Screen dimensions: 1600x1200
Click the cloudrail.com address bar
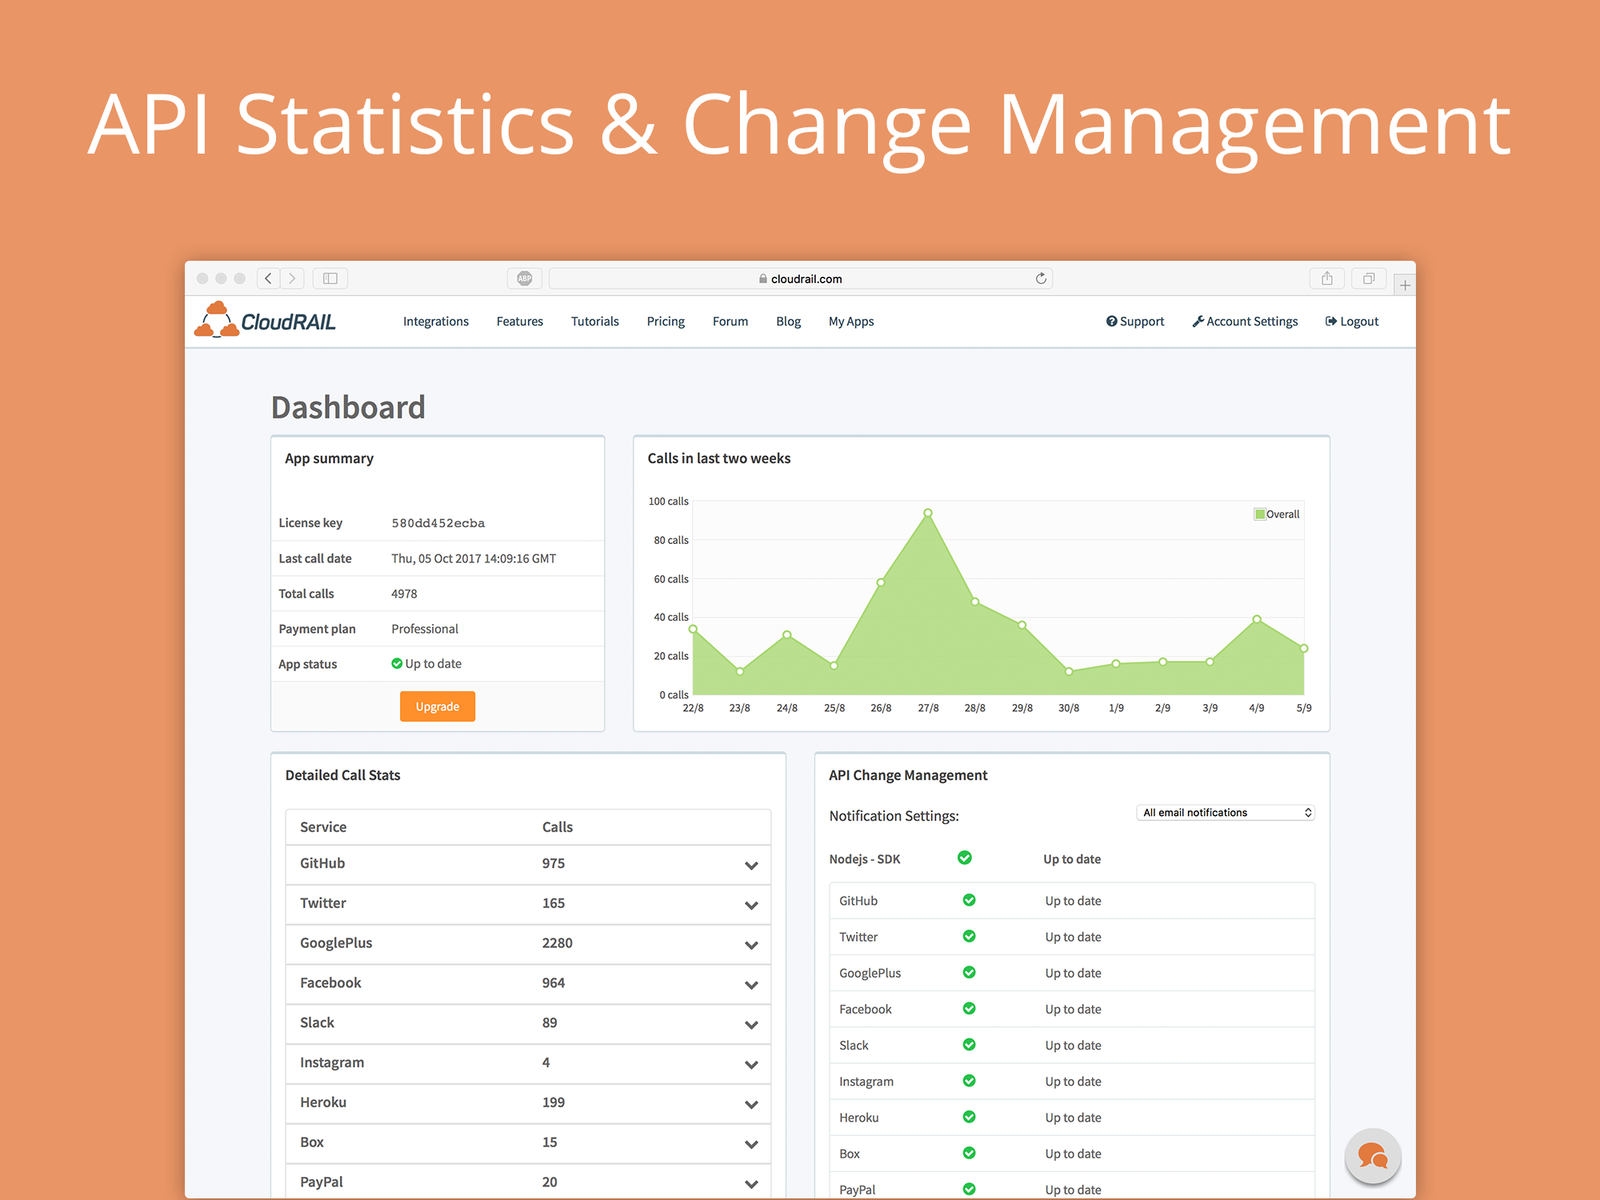click(x=800, y=279)
